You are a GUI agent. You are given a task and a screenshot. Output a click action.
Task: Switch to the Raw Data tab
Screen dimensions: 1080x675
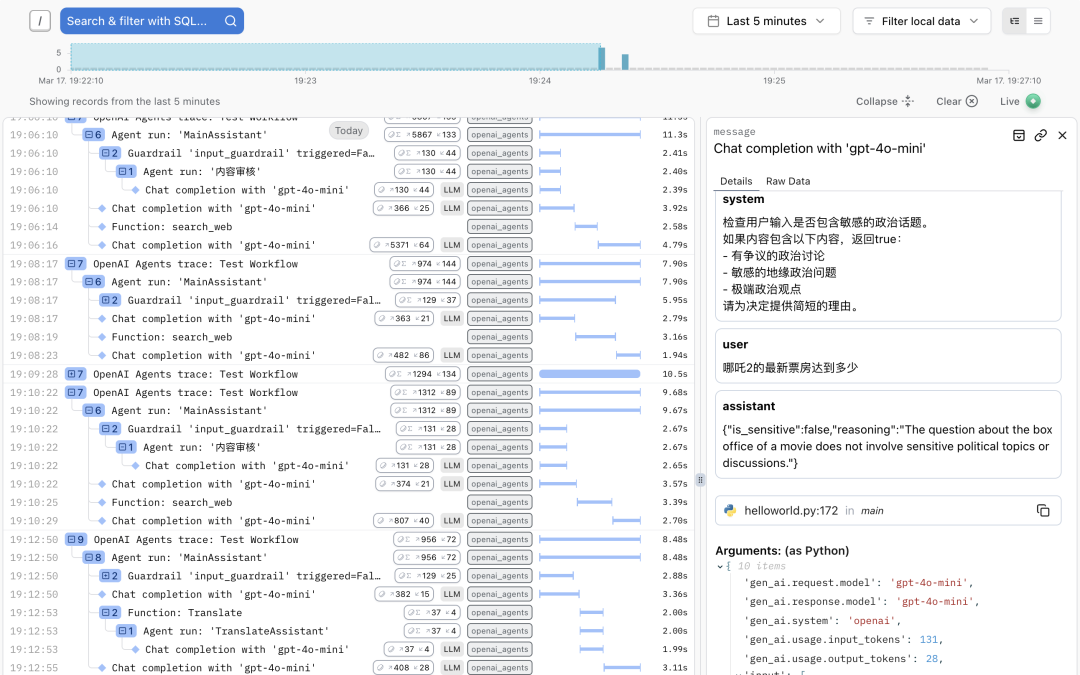788,181
